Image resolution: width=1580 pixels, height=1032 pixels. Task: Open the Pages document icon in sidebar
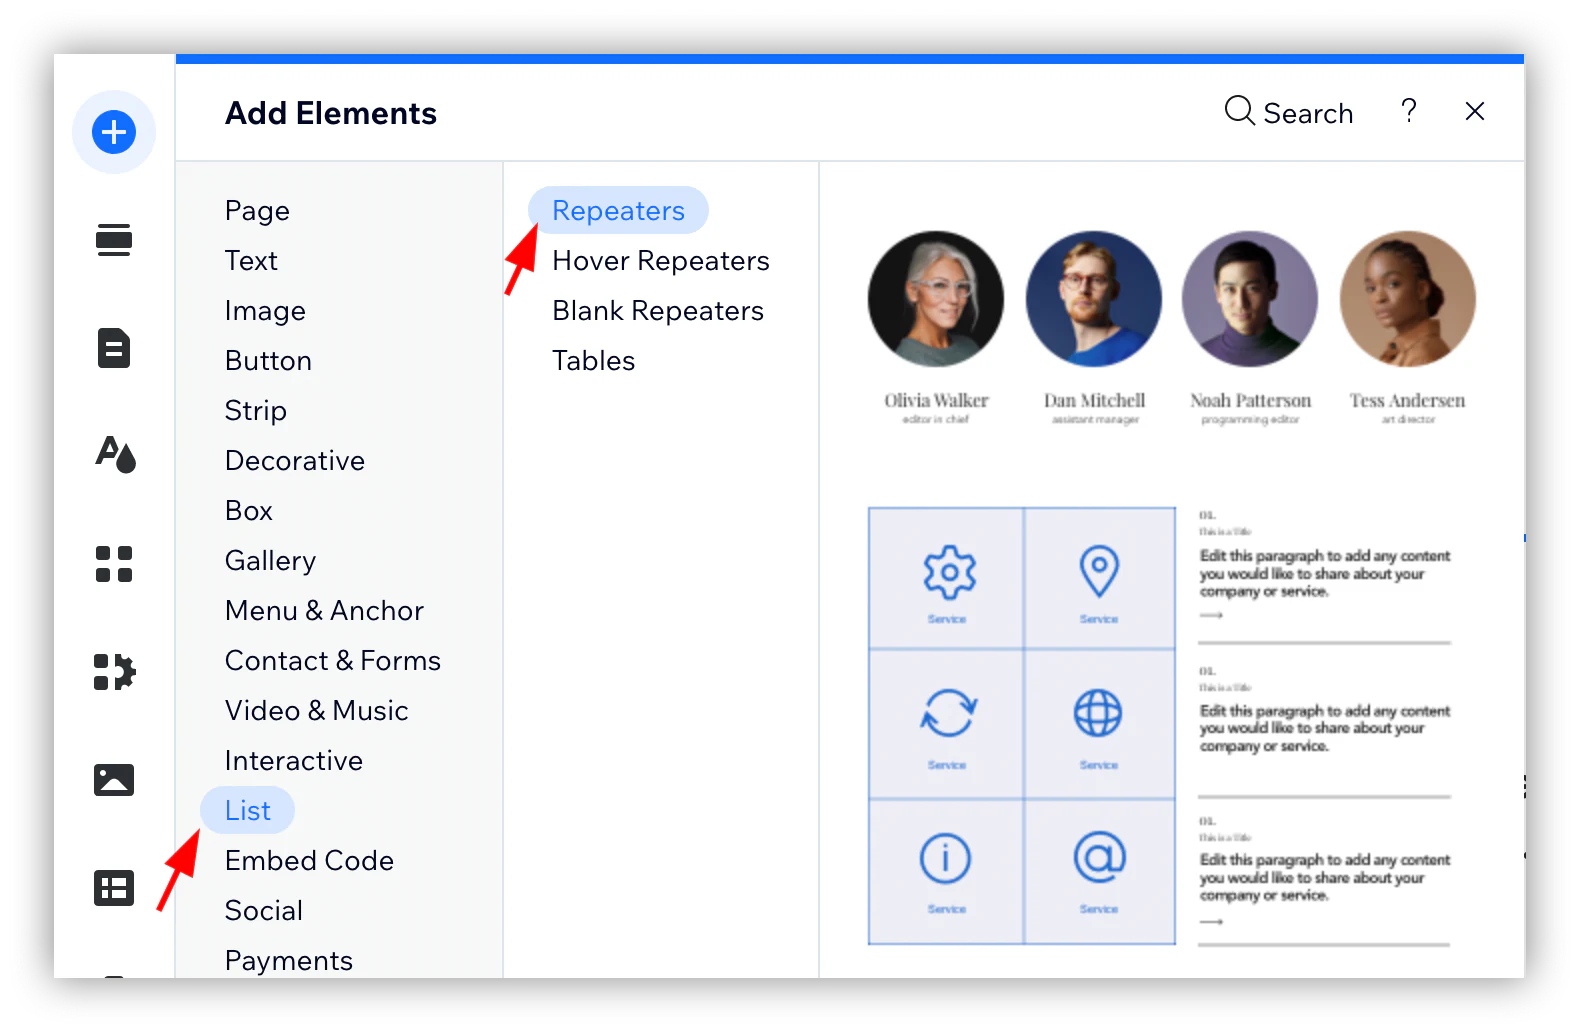114,348
